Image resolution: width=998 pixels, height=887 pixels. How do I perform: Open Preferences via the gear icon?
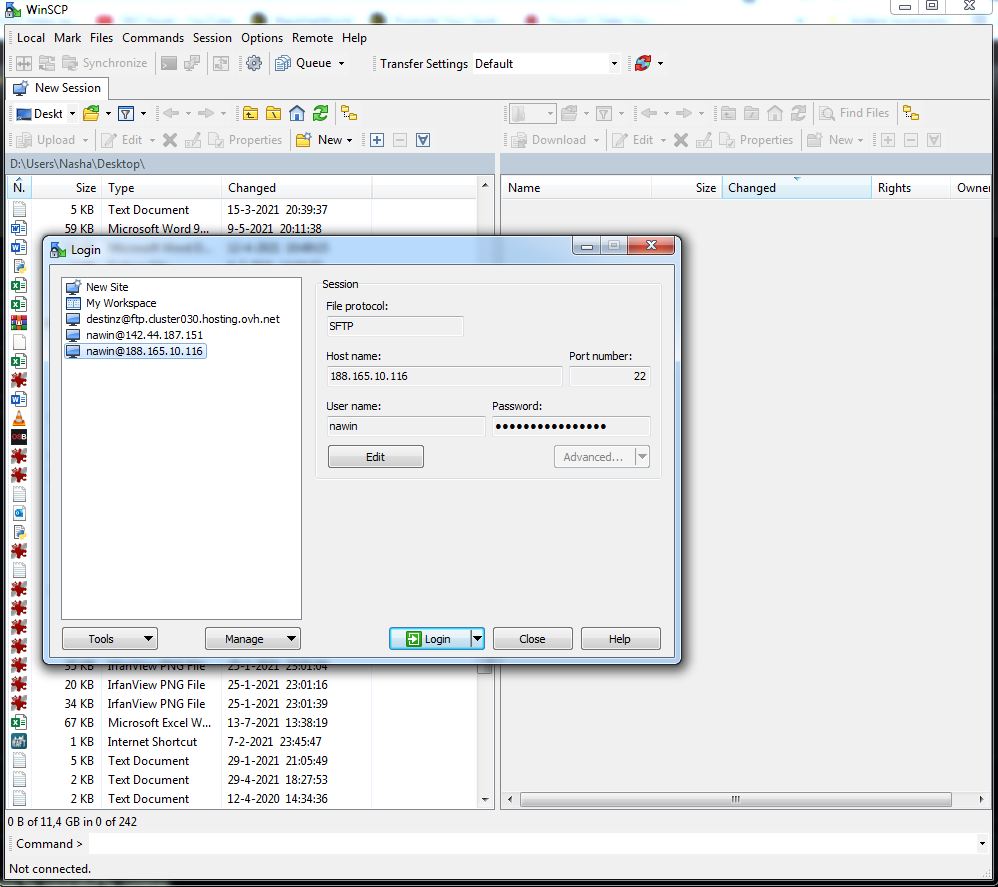(253, 63)
